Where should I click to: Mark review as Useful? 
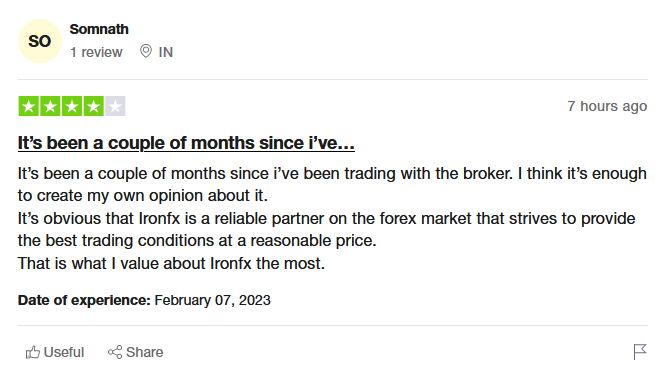click(x=55, y=352)
